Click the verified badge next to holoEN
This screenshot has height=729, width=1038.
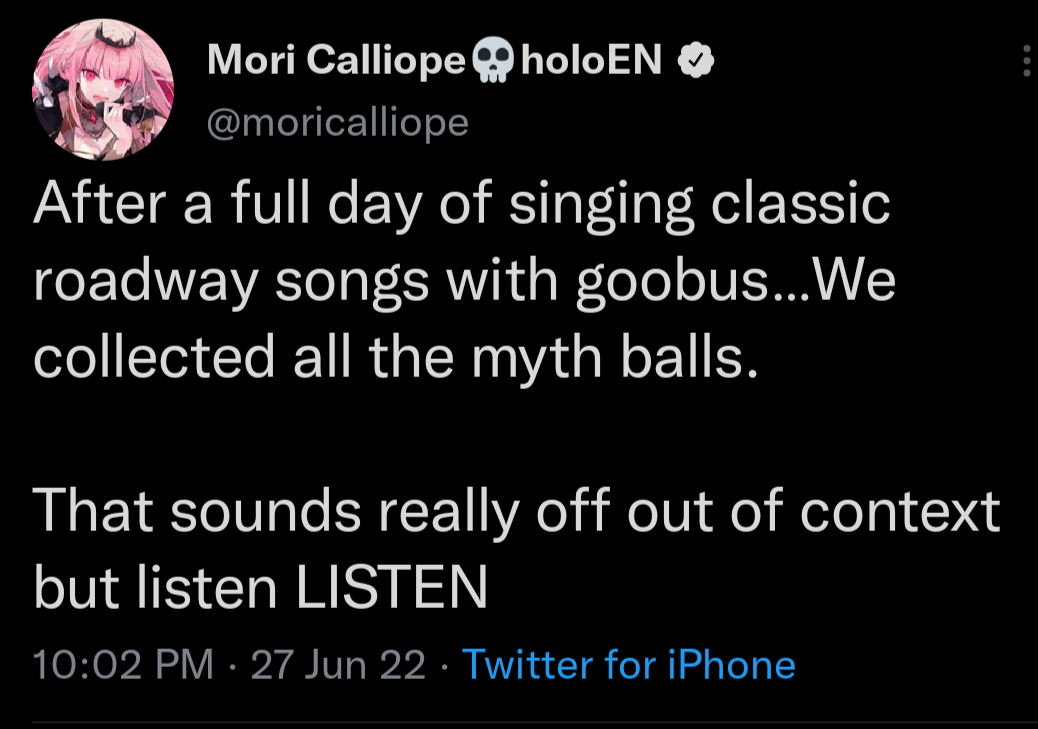point(696,62)
